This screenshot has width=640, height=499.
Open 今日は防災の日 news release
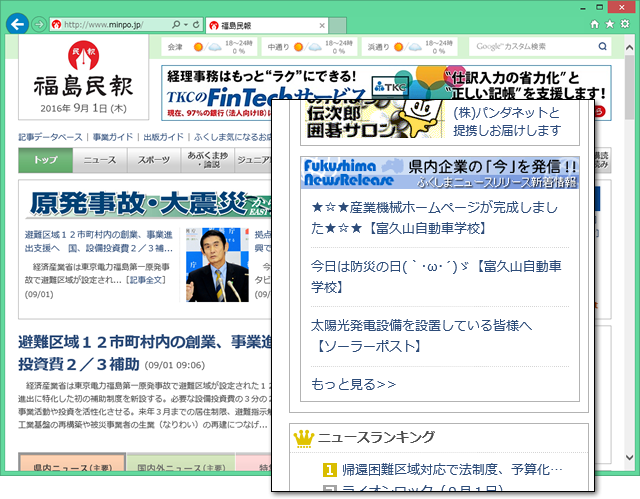click(x=436, y=277)
